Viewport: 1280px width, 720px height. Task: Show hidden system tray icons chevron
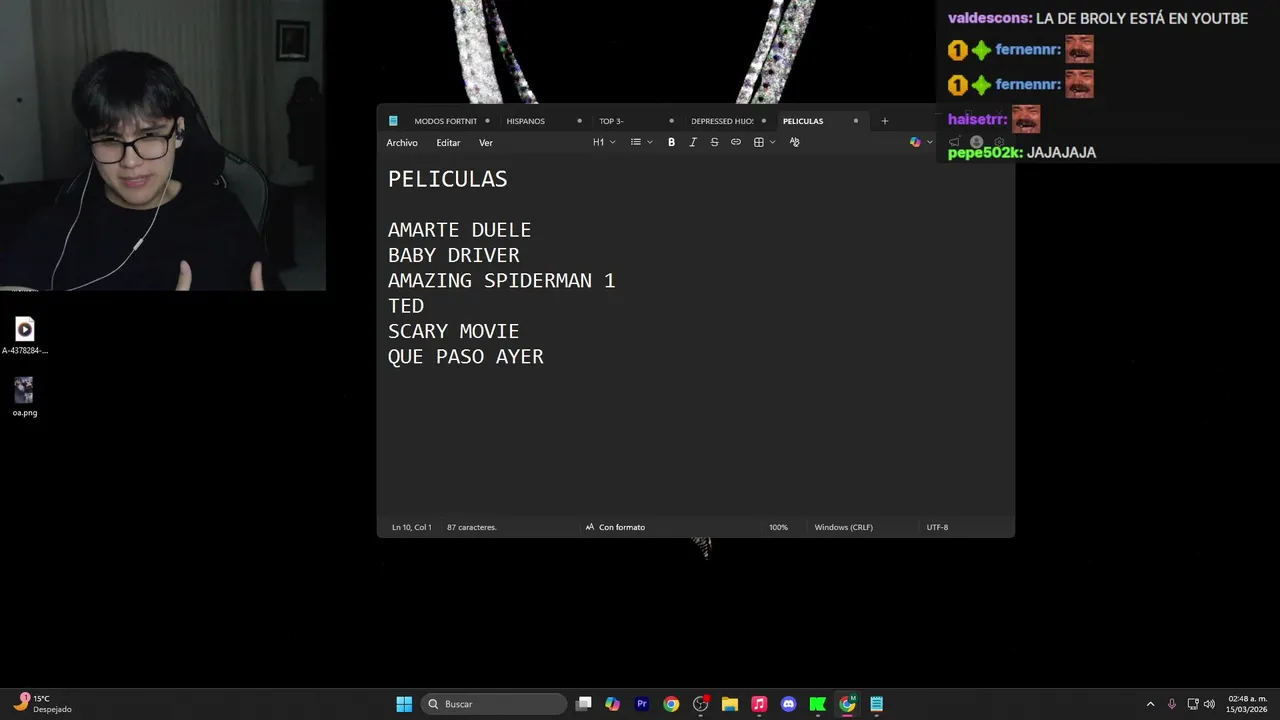click(x=1150, y=704)
